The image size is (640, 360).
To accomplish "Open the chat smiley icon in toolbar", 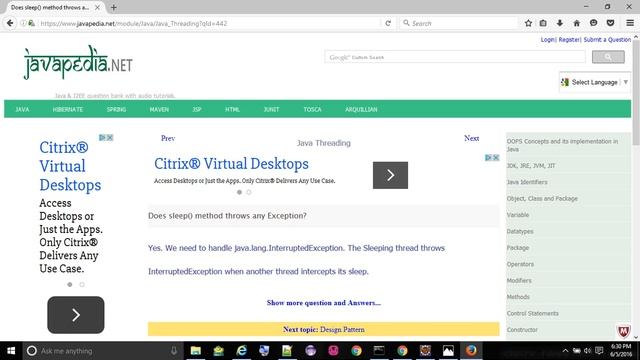I will pyautogui.click(x=593, y=23).
